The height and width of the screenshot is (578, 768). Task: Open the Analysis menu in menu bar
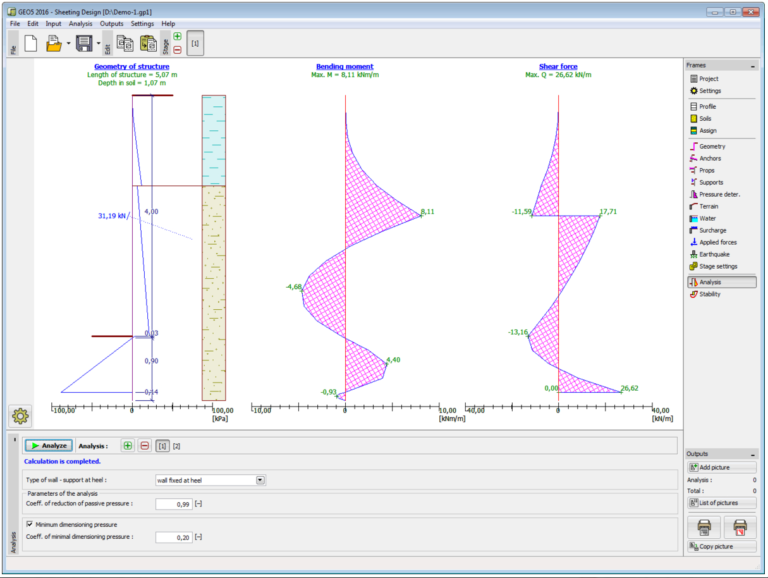click(x=81, y=23)
